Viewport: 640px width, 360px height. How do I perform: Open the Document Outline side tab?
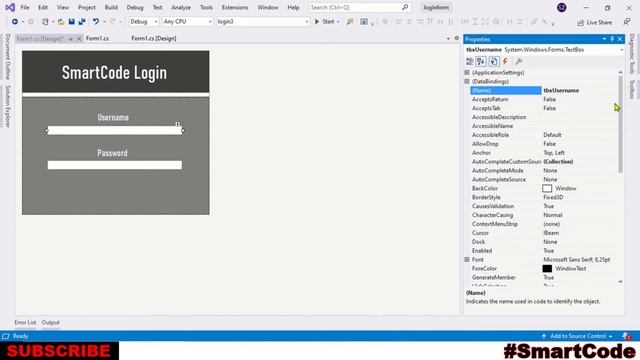(7, 57)
